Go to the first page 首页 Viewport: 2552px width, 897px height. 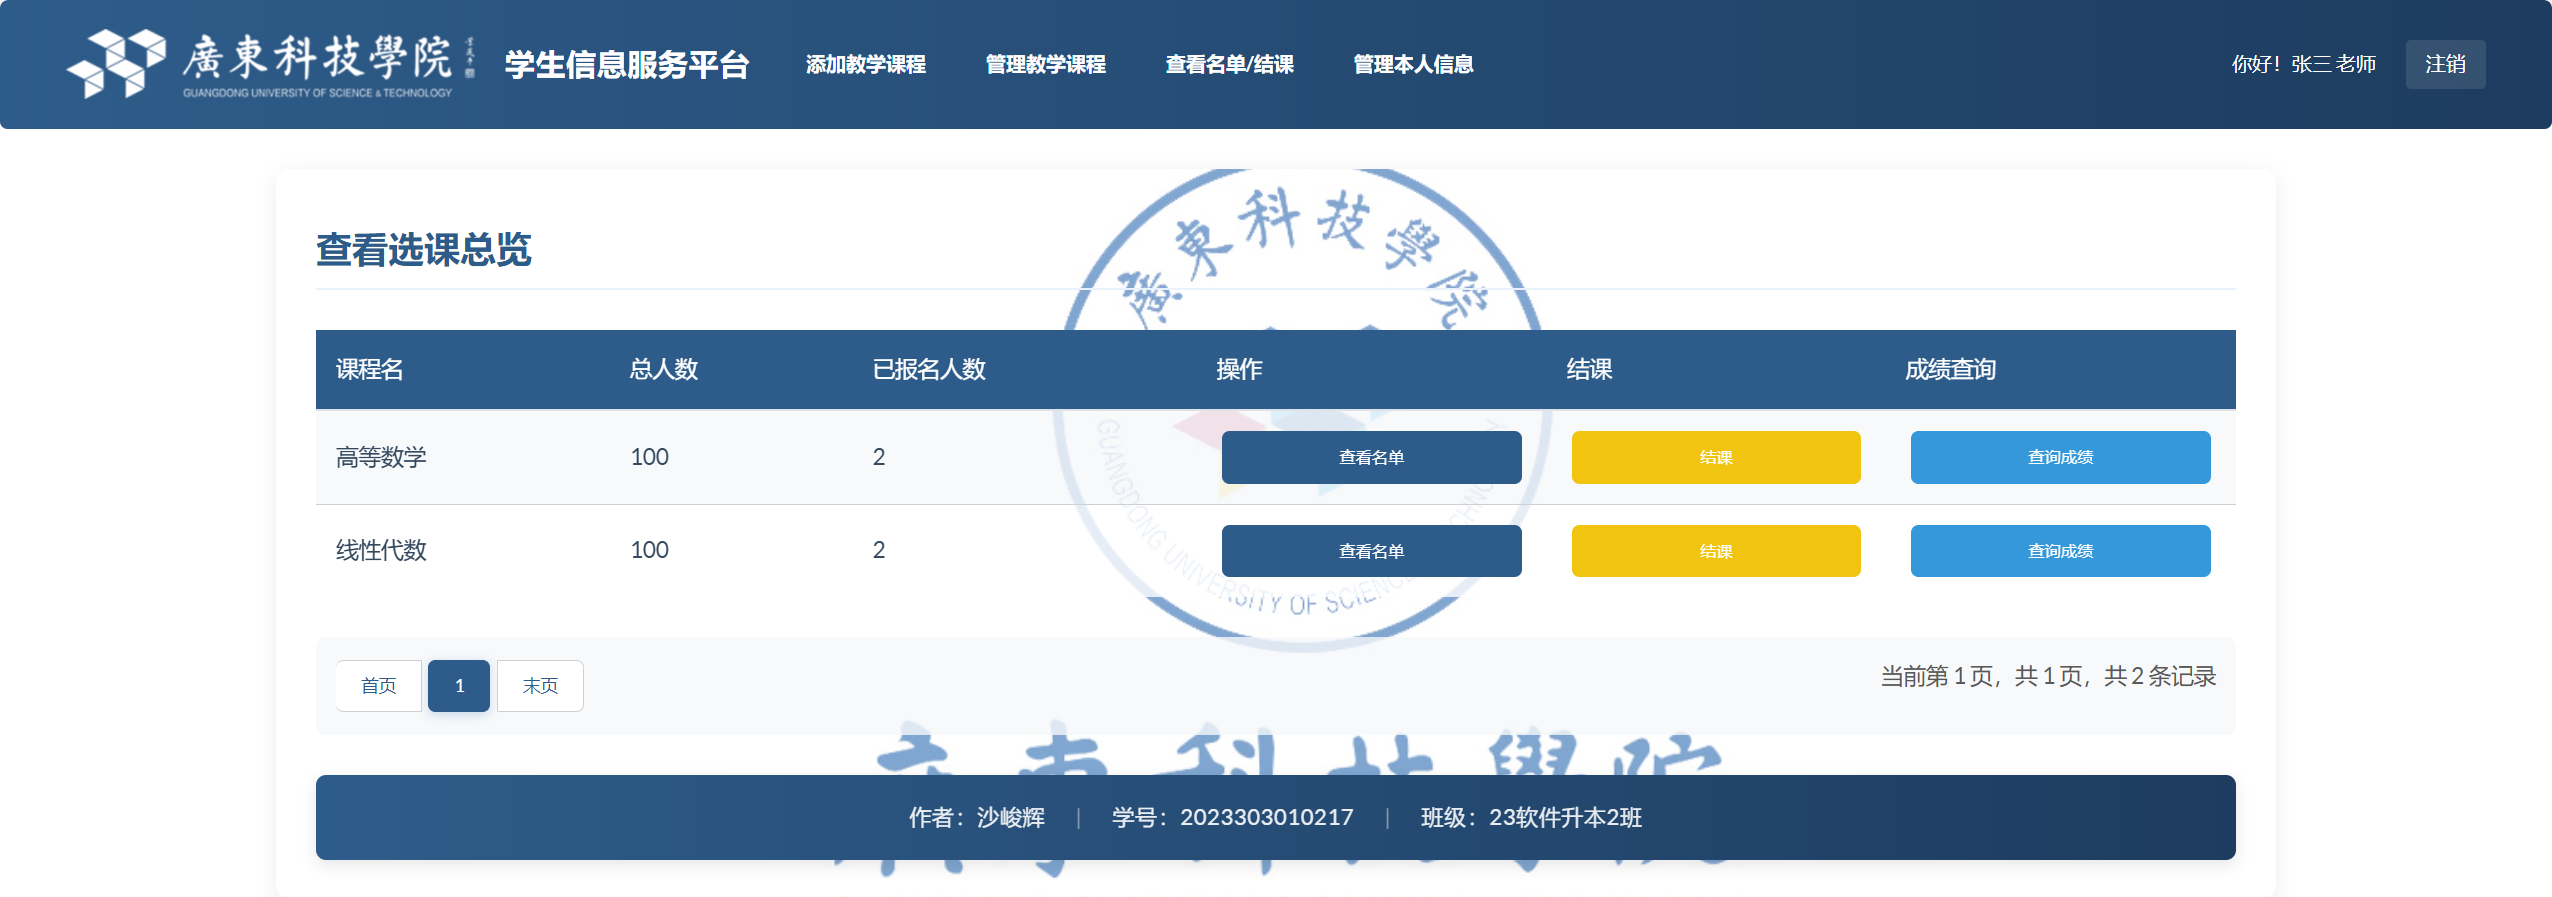click(x=378, y=686)
